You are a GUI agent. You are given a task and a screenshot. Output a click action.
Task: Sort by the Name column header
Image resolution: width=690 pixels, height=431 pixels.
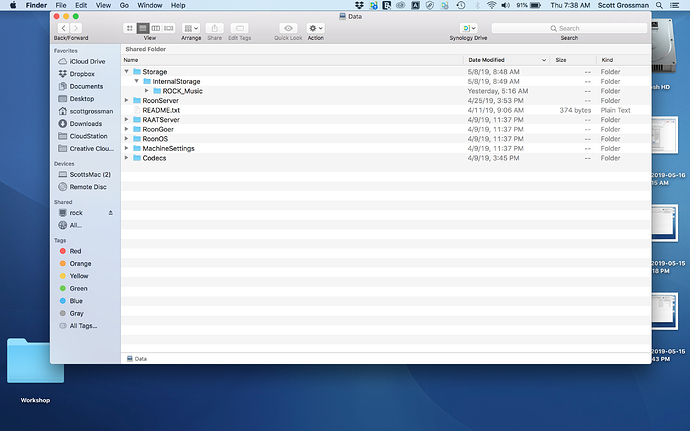click(x=292, y=60)
